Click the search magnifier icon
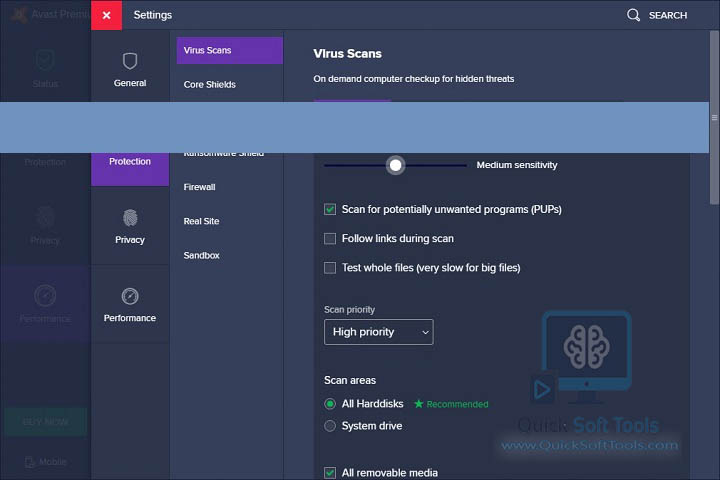The image size is (720, 480). 633,15
